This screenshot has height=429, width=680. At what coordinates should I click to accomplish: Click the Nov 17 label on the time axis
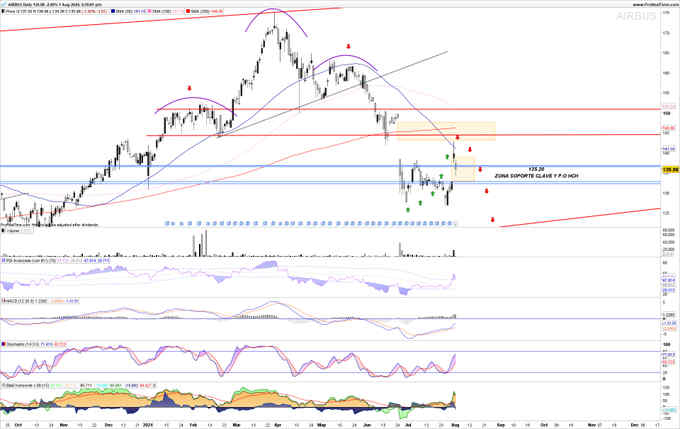click(x=594, y=425)
